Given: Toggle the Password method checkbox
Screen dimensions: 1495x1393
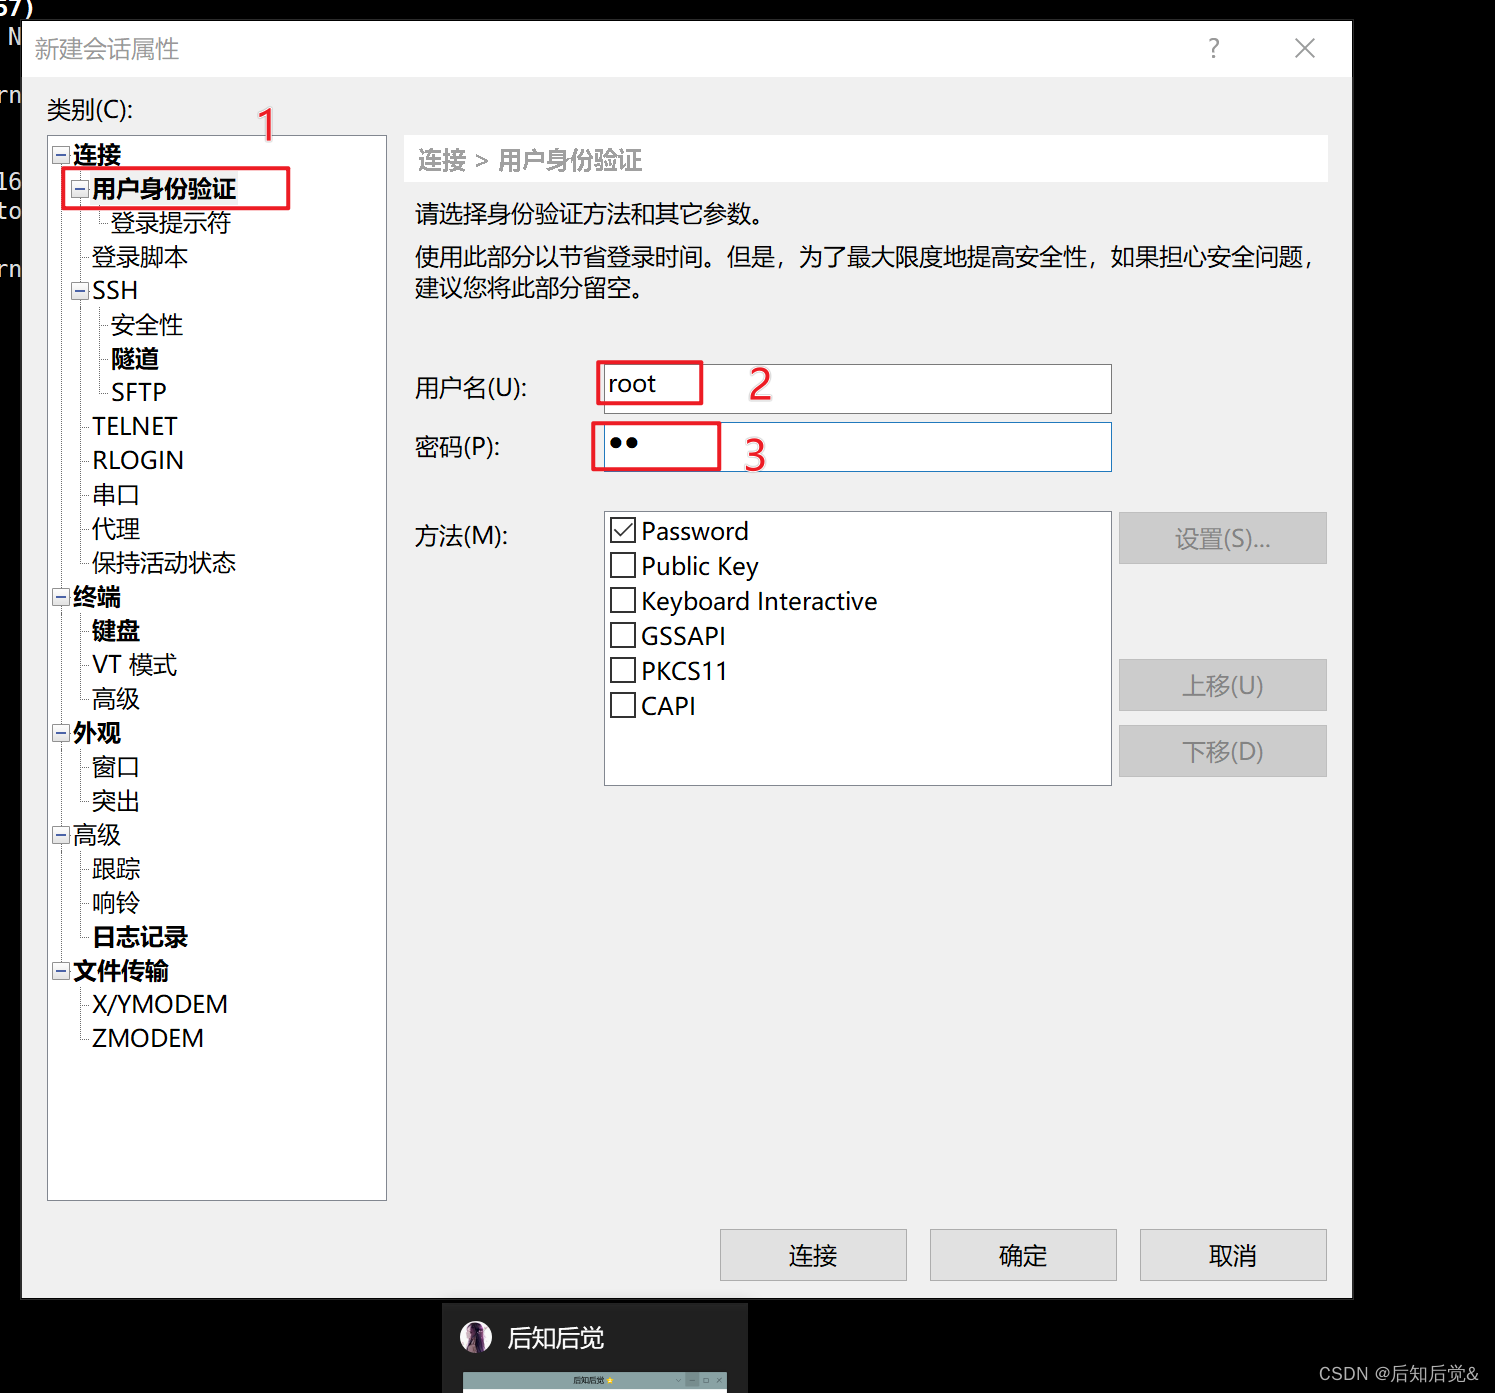Looking at the screenshot, I should point(623,530).
